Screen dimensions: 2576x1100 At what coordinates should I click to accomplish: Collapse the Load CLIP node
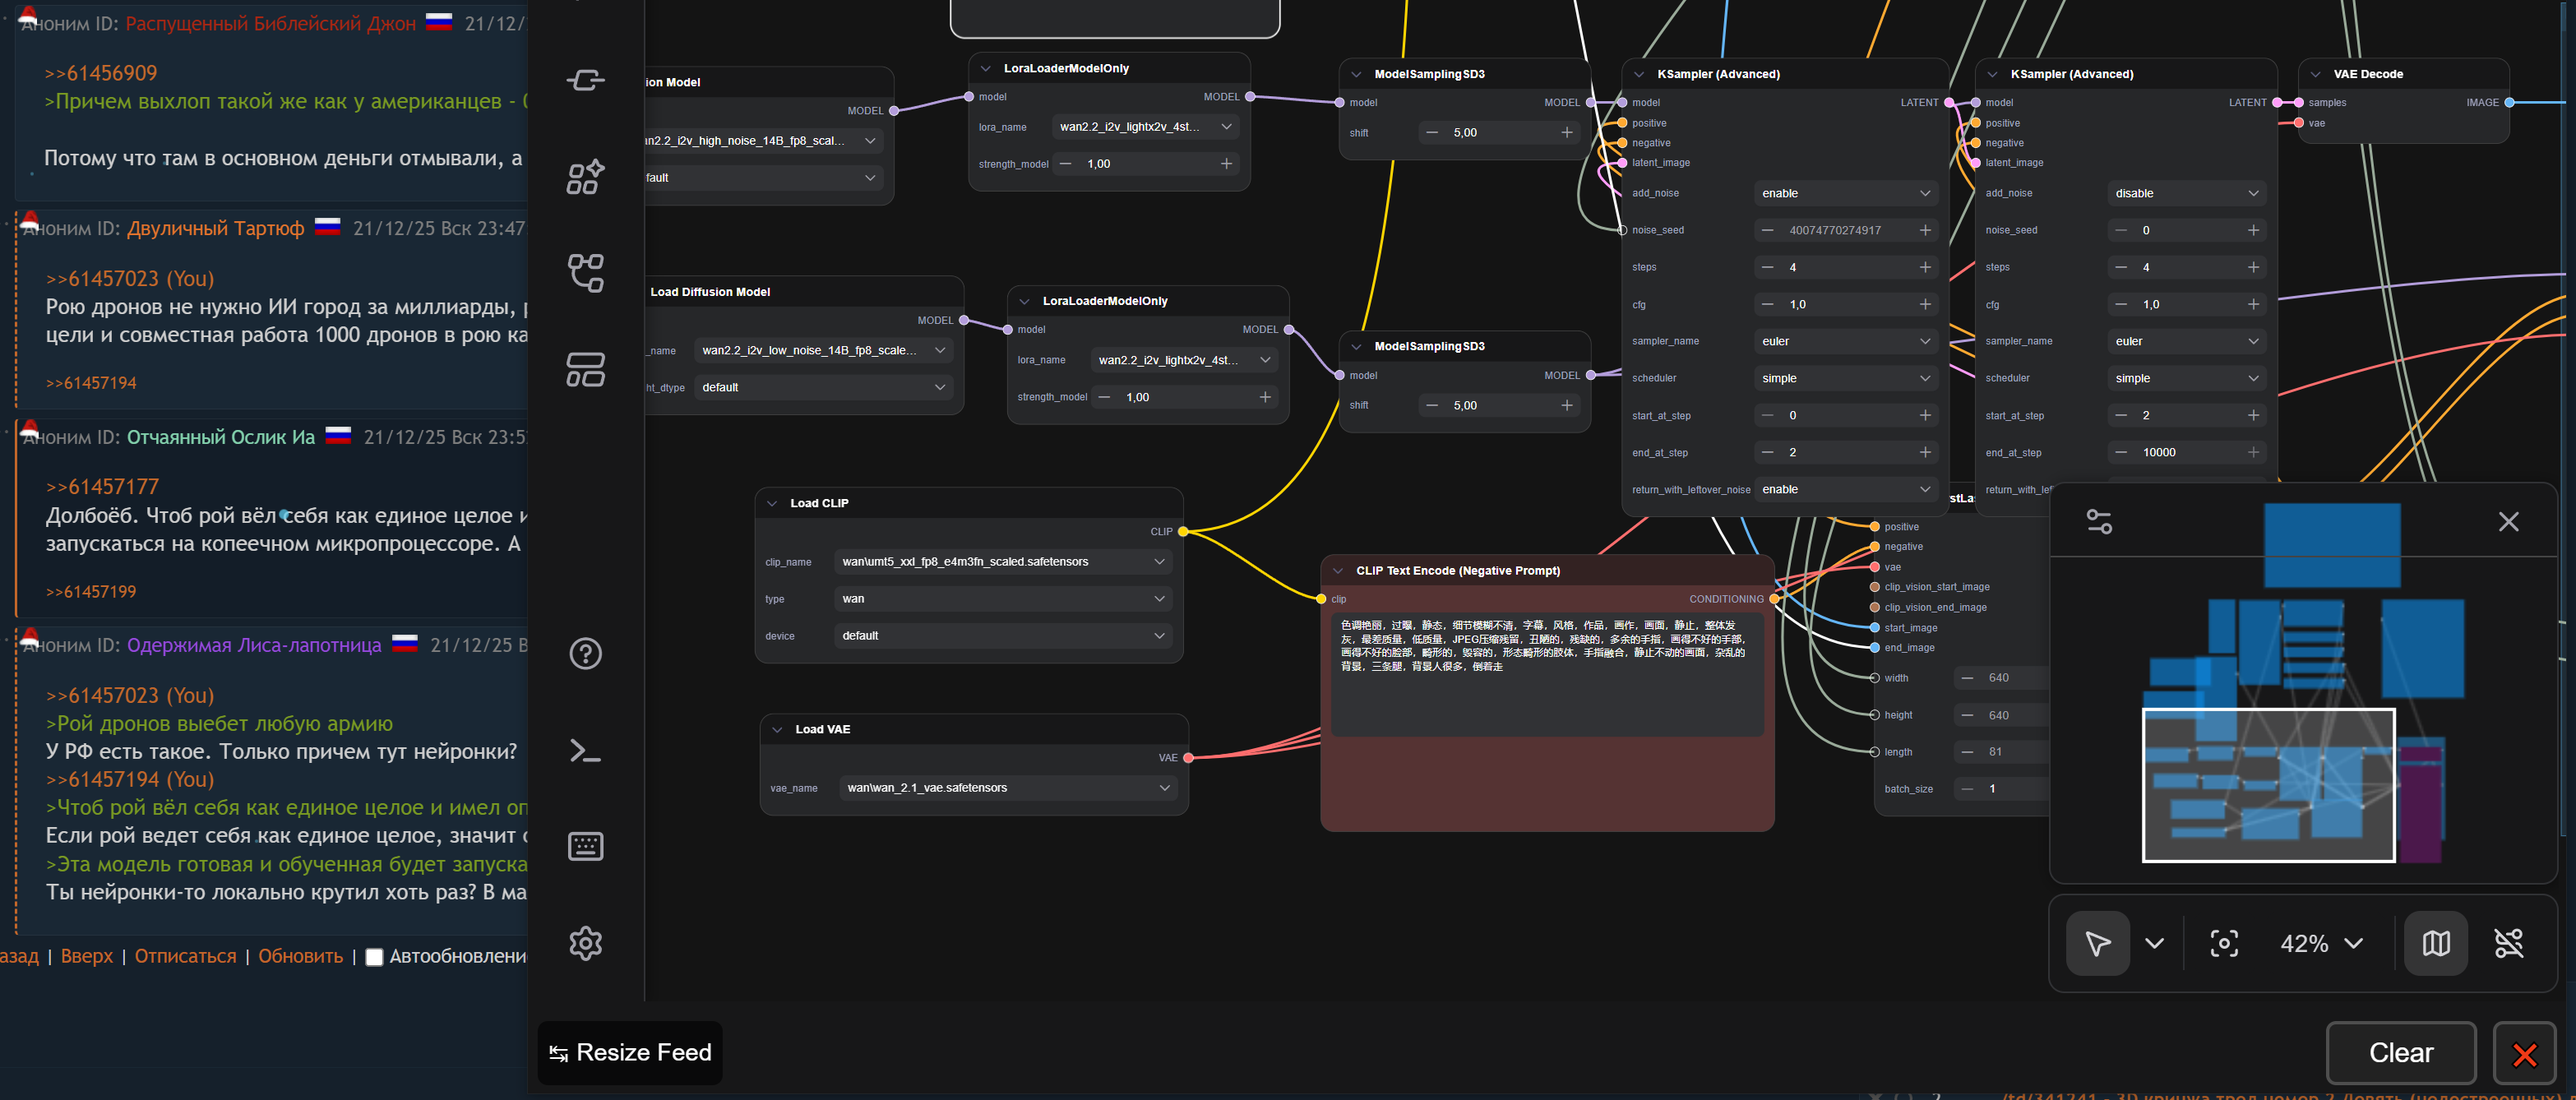[772, 503]
